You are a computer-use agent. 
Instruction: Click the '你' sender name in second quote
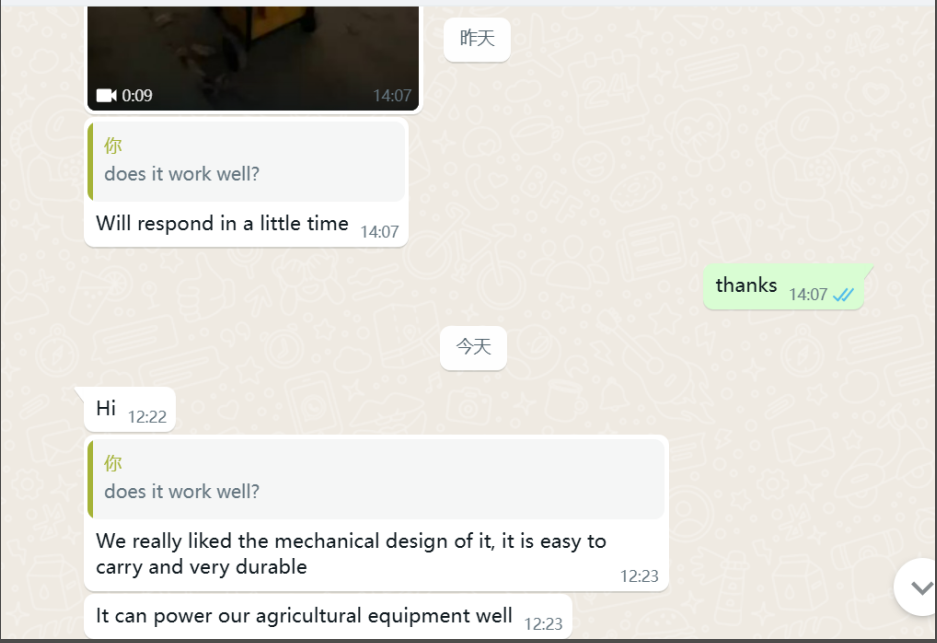[x=113, y=463]
